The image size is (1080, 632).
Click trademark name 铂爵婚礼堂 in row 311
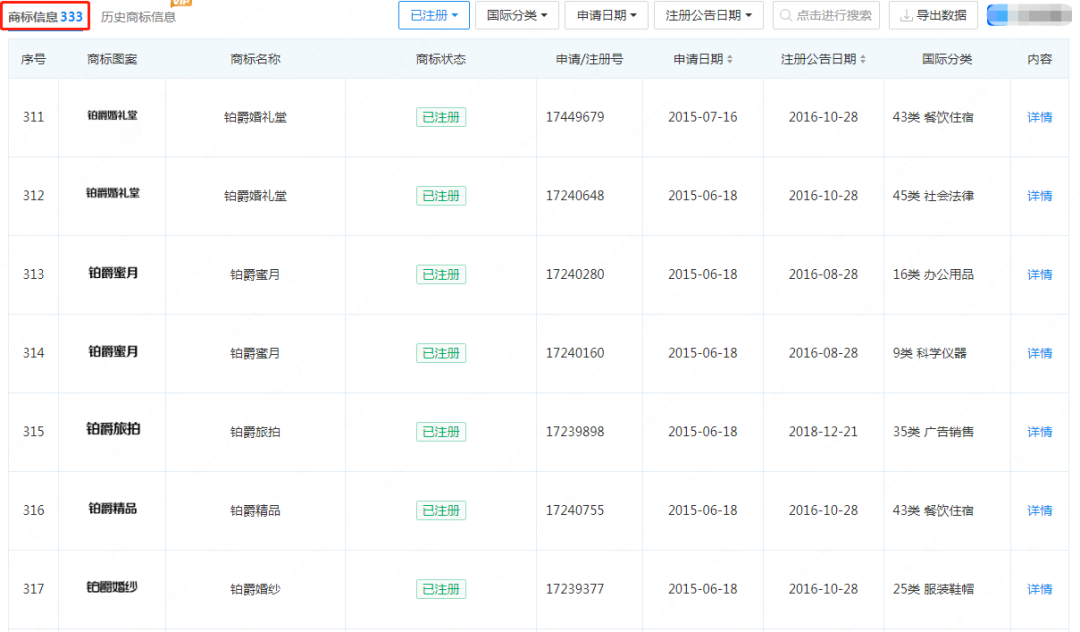pyautogui.click(x=256, y=117)
